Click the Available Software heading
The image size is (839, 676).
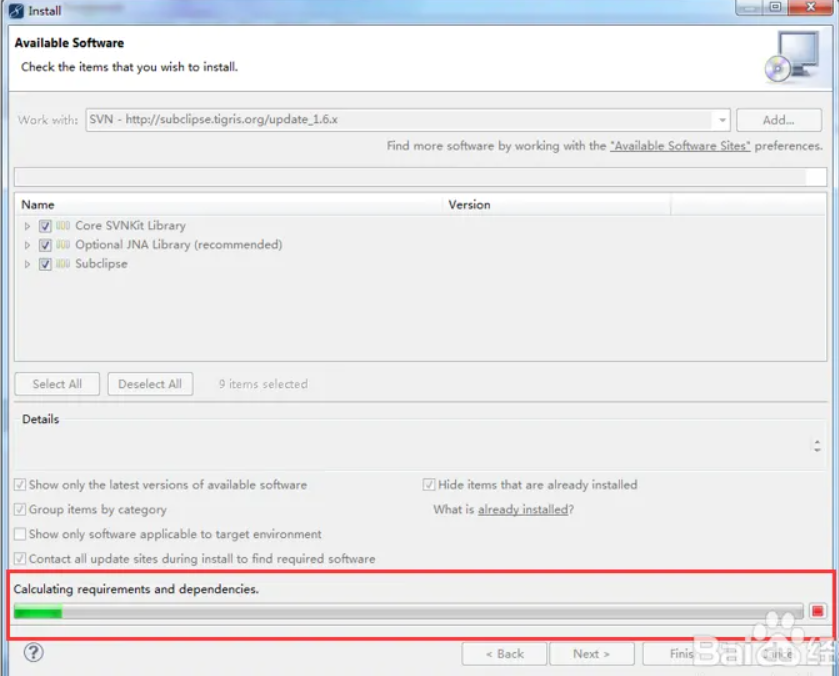pos(69,43)
